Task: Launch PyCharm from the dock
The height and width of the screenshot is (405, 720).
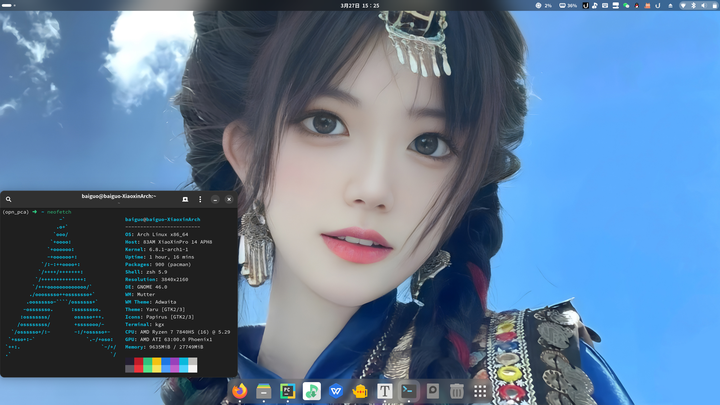Action: (x=287, y=391)
